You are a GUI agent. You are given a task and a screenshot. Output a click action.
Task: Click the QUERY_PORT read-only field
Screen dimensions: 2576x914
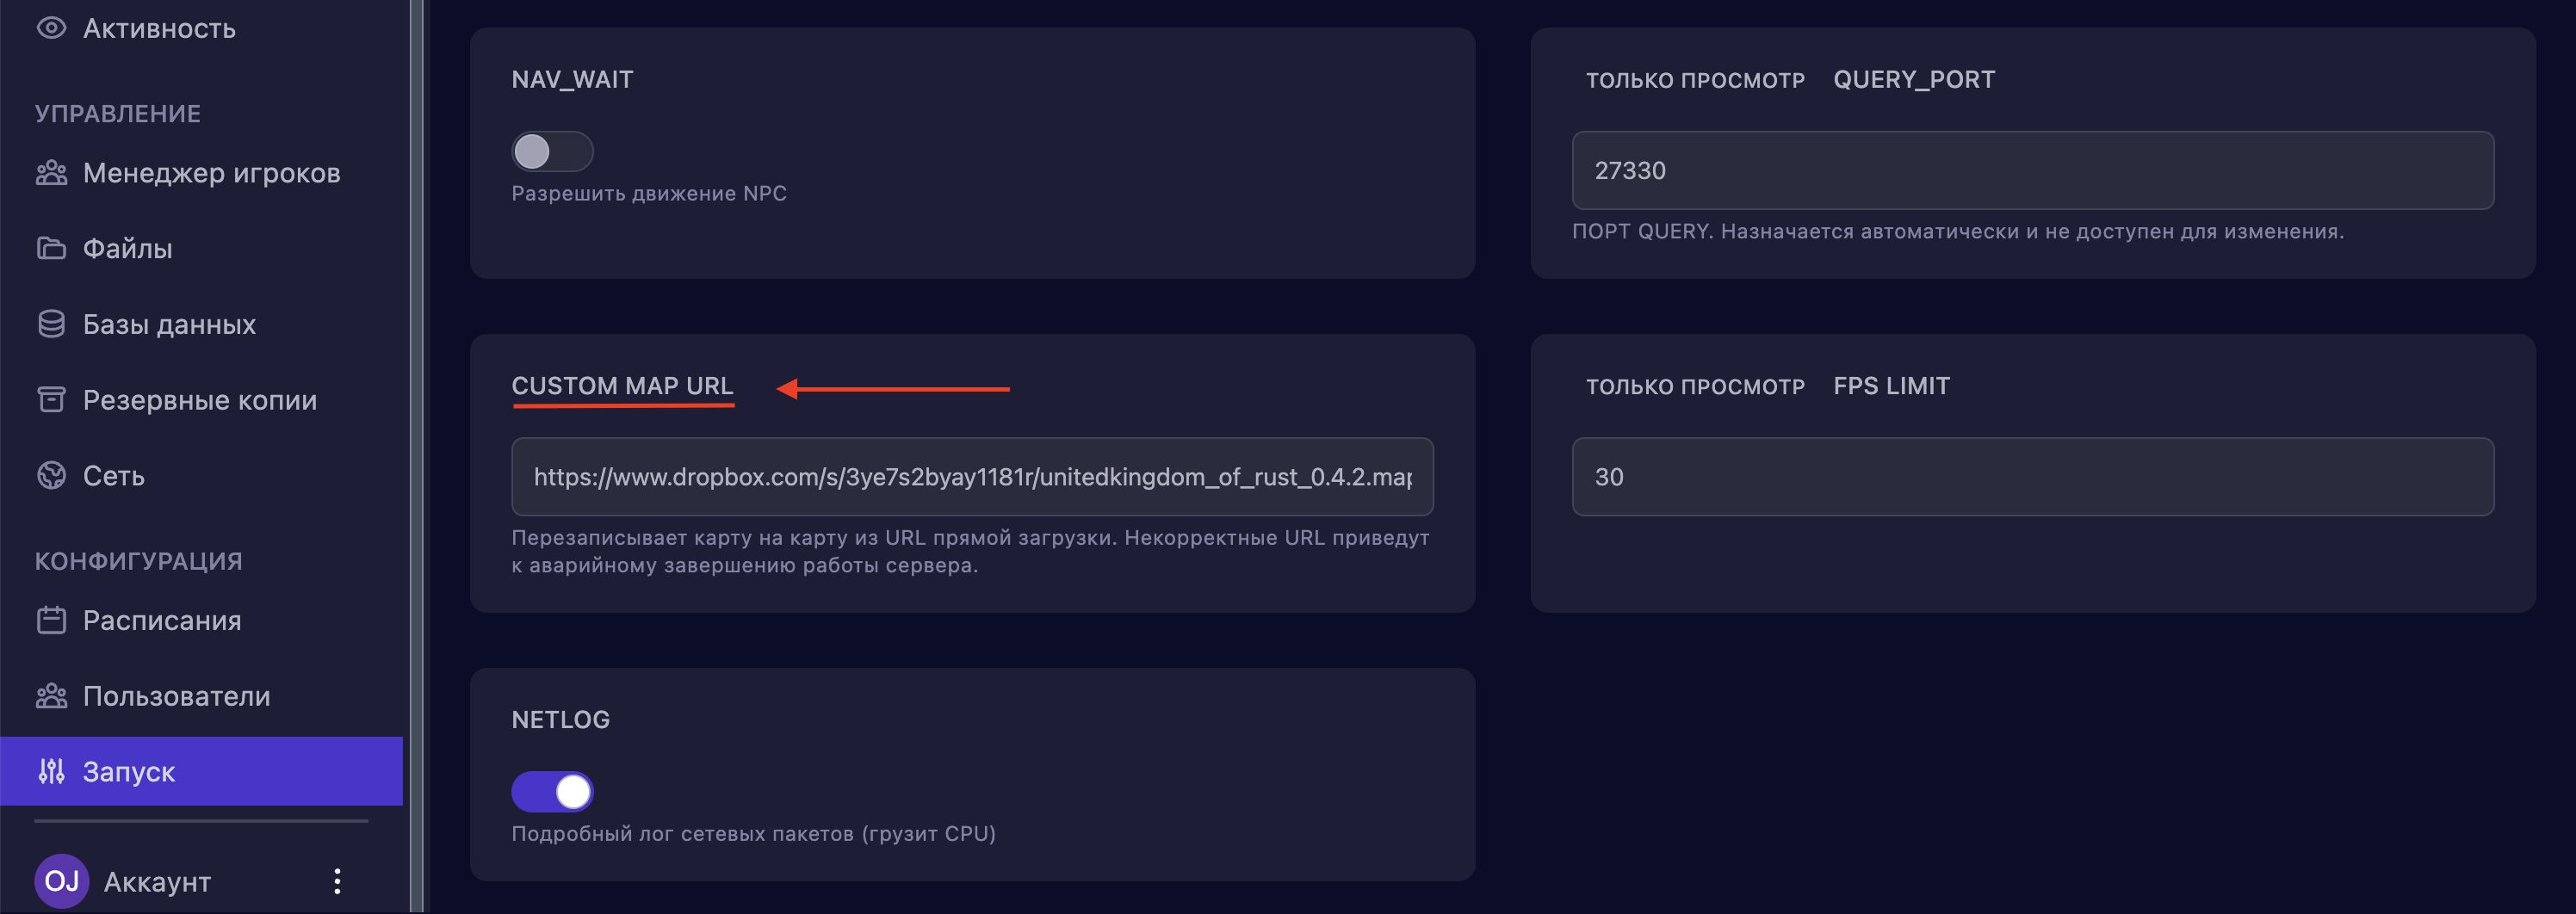point(2032,171)
